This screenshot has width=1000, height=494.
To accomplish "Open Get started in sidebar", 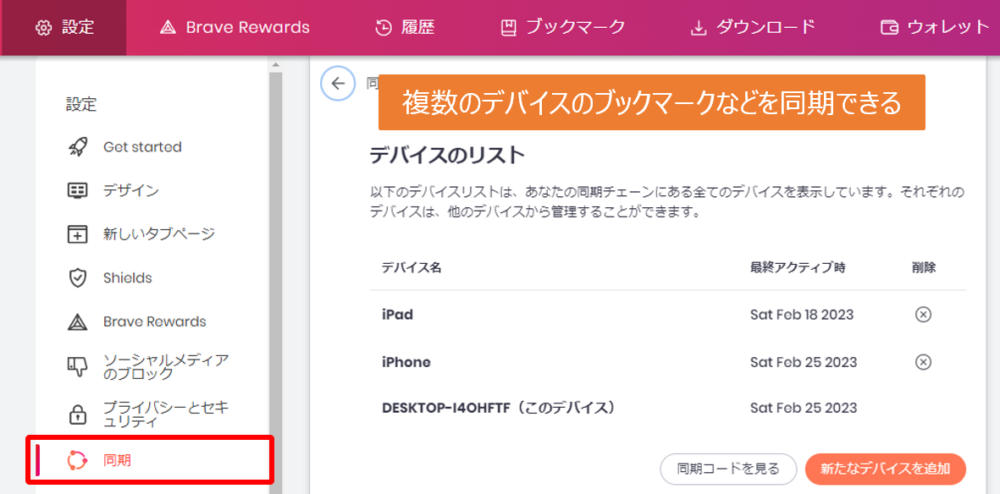I will click(x=142, y=147).
